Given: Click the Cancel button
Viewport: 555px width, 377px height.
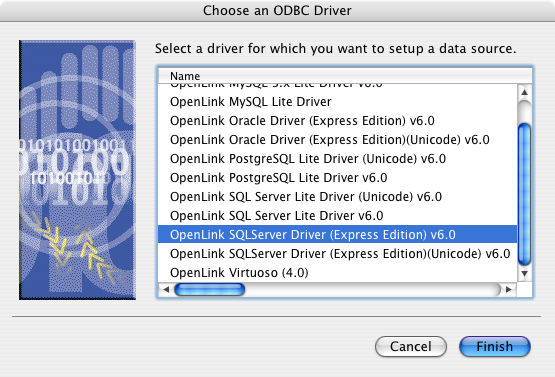Looking at the screenshot, I should tap(411, 347).
